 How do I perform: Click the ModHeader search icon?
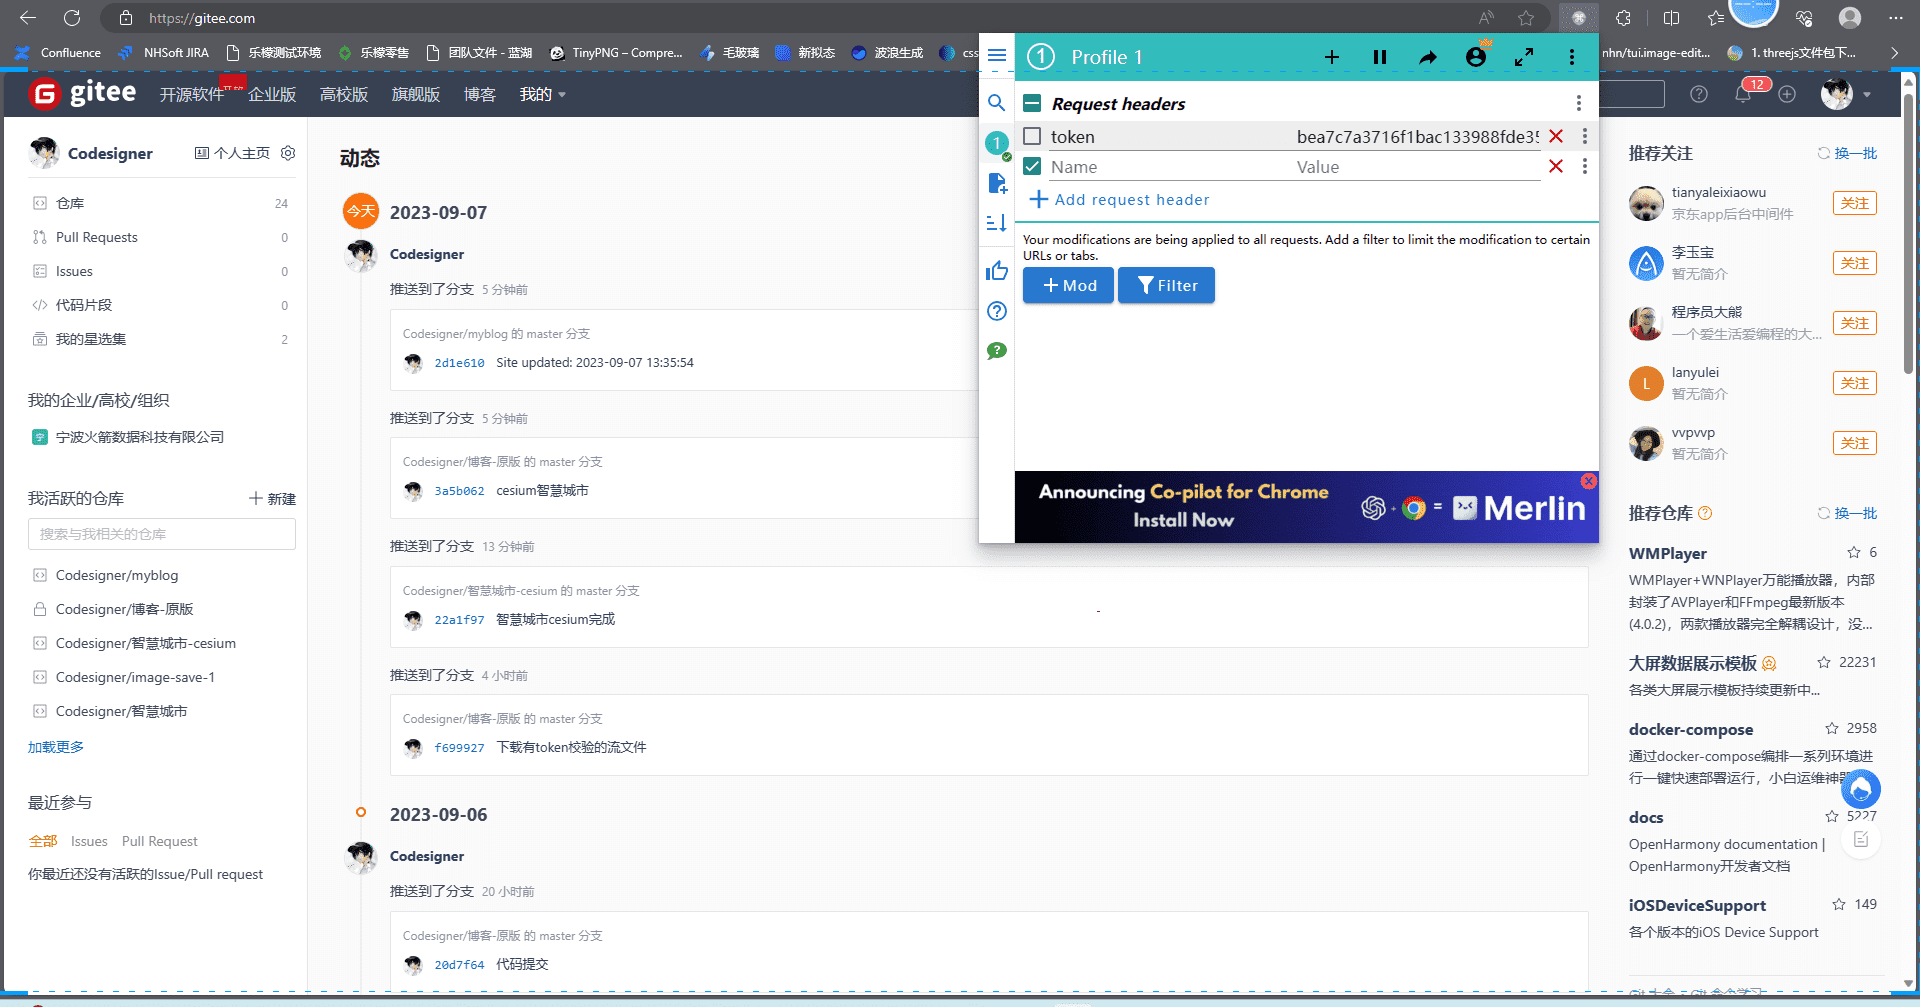coord(996,102)
